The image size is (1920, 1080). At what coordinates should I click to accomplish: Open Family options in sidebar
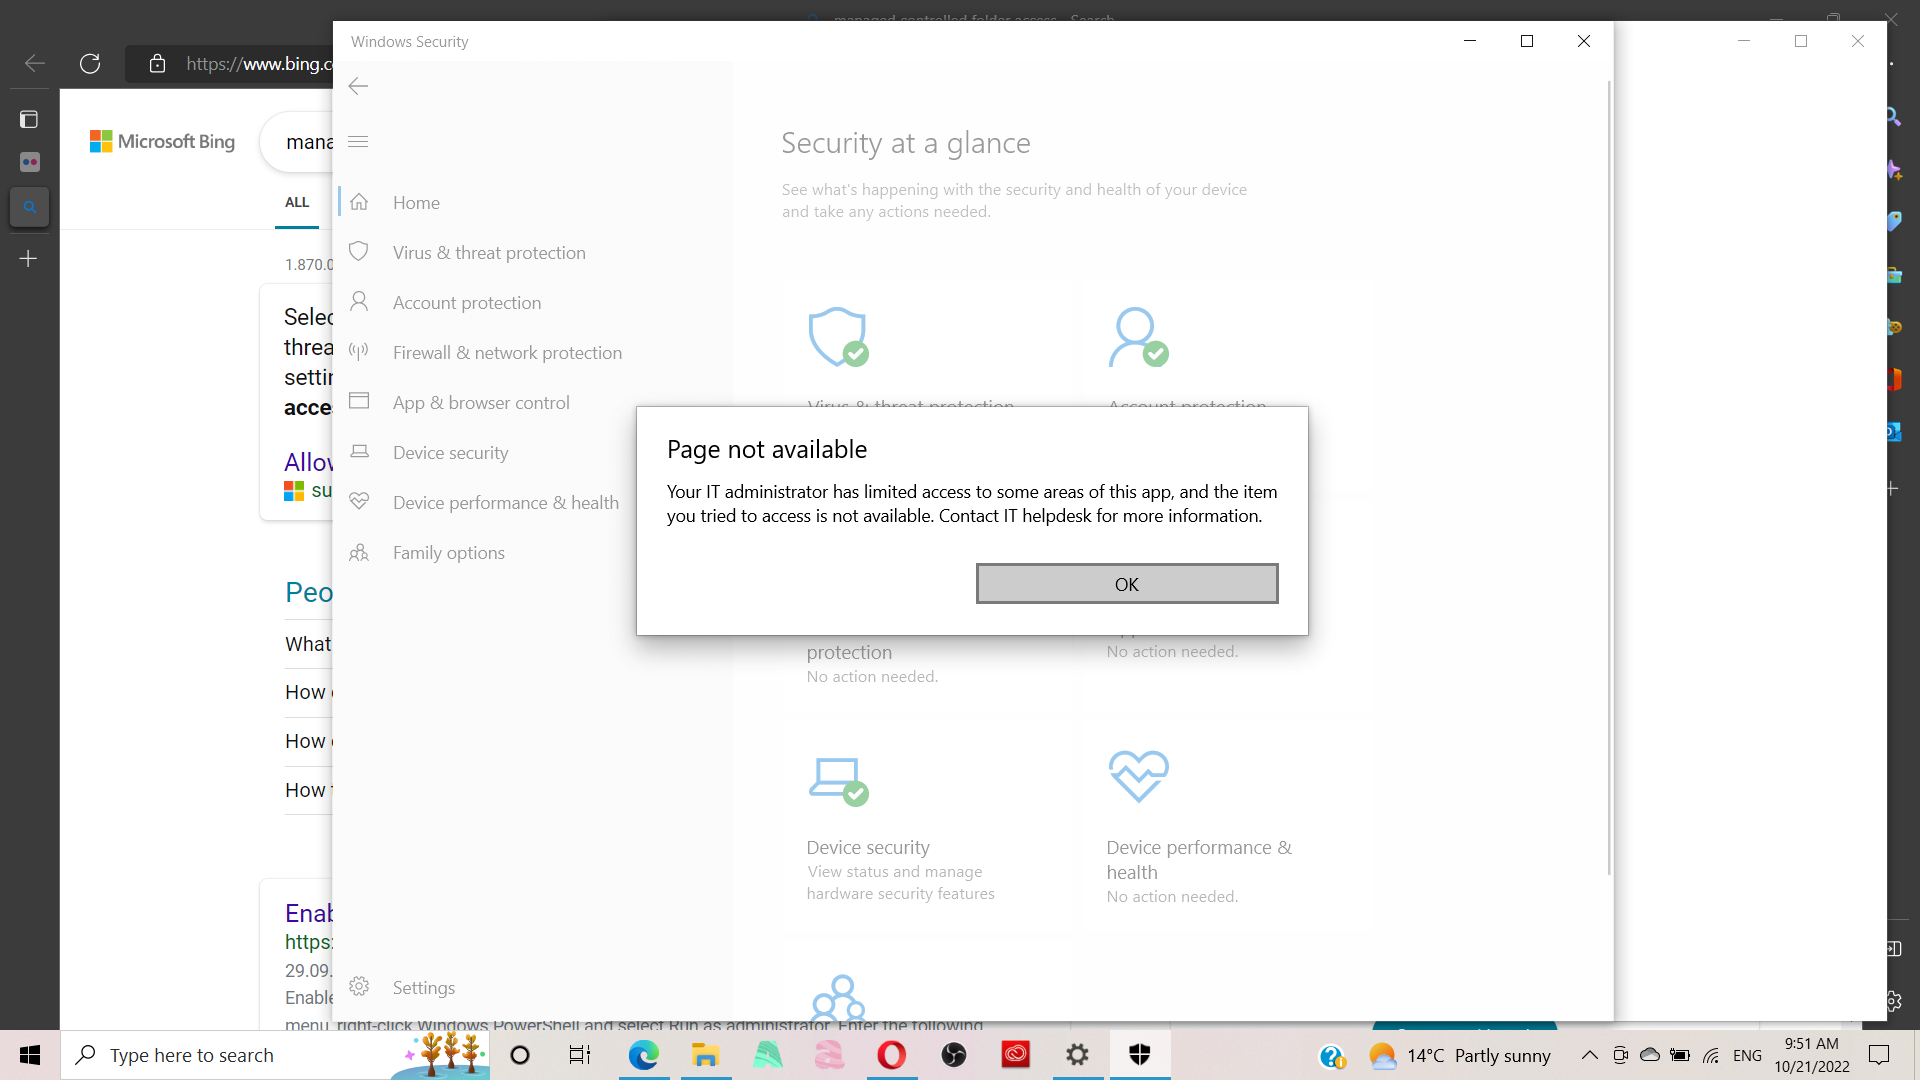pos(448,553)
